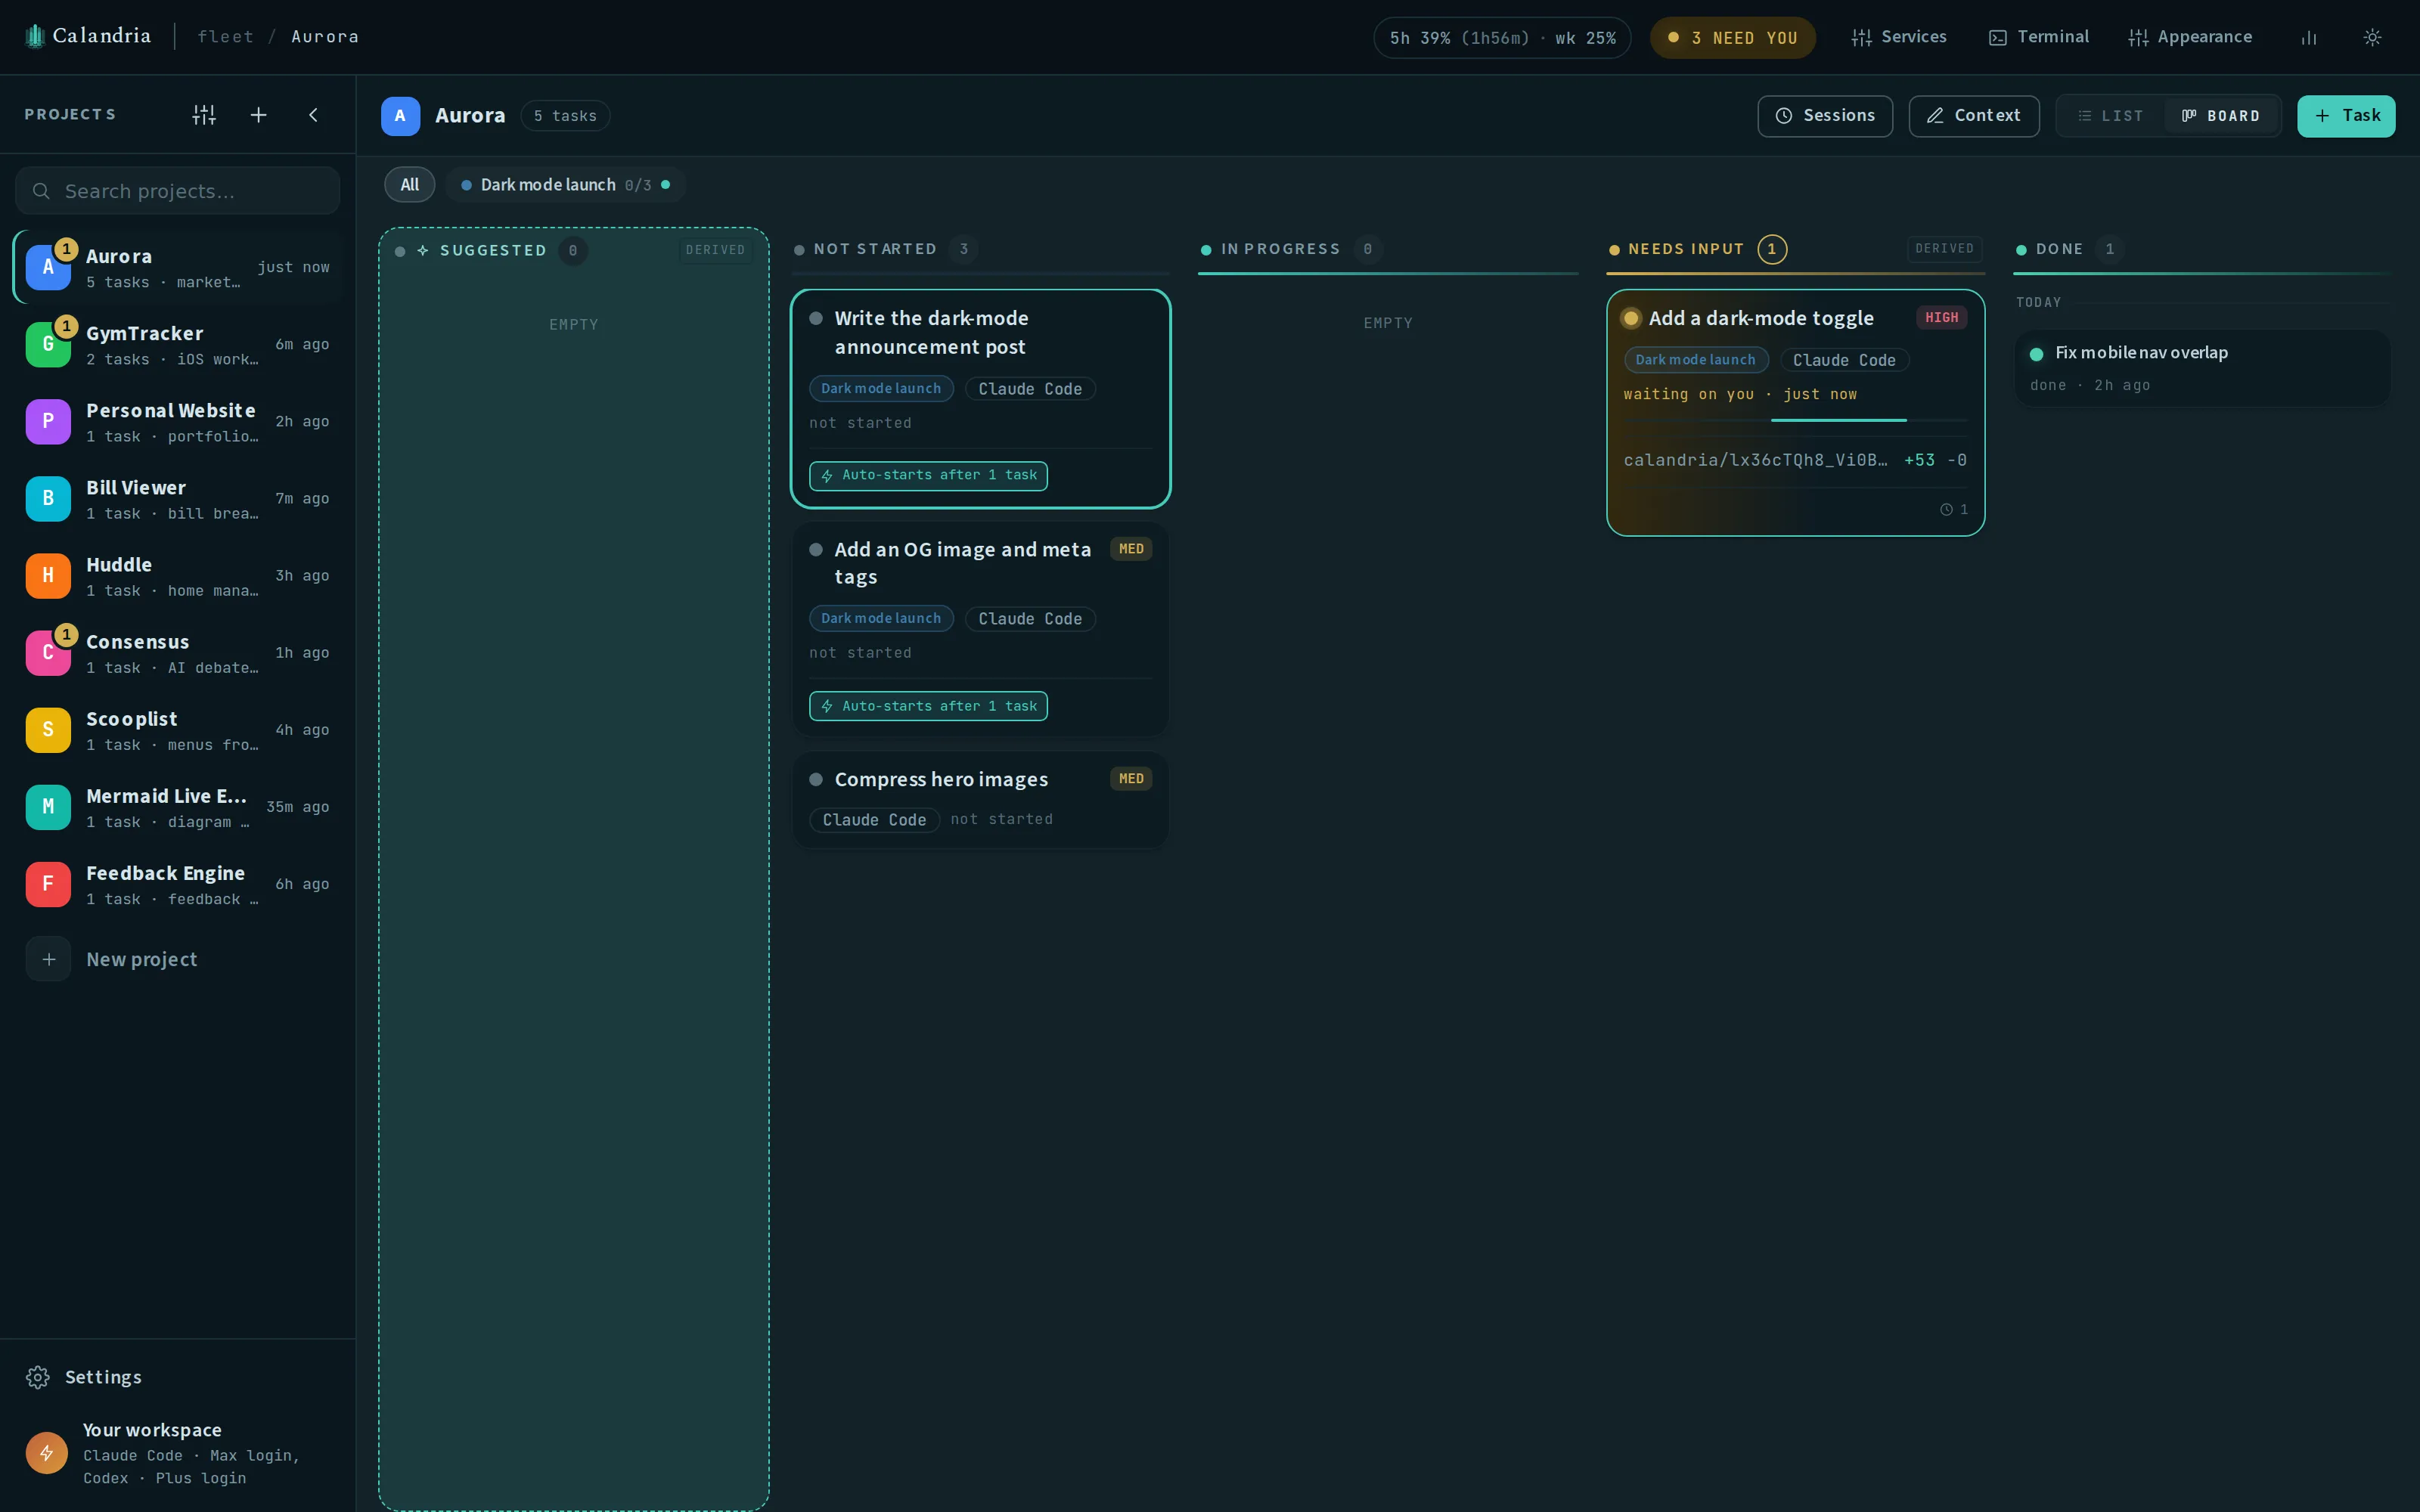Collapse the projects sidebar with the chevron

[314, 115]
